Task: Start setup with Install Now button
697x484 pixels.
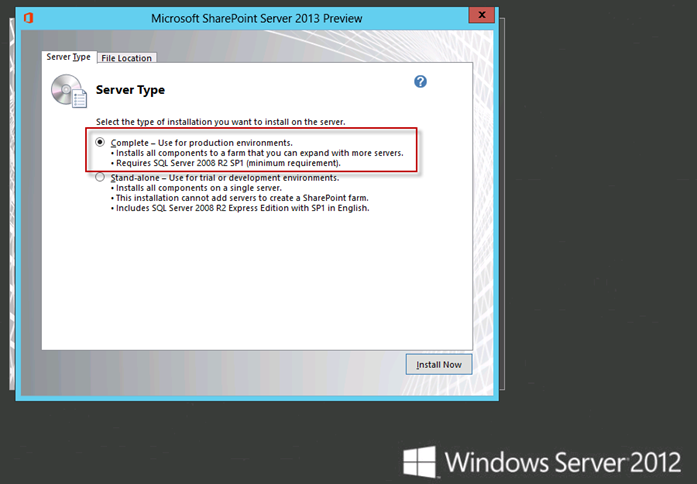Action: (438, 364)
